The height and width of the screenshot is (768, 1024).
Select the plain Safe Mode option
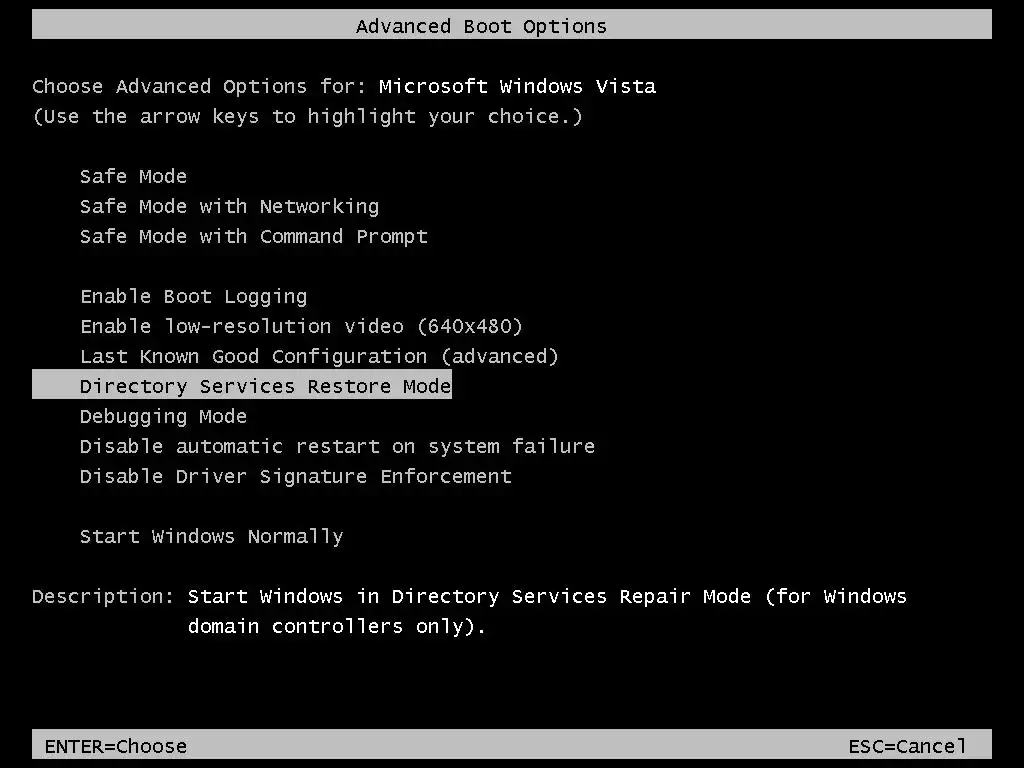133,176
